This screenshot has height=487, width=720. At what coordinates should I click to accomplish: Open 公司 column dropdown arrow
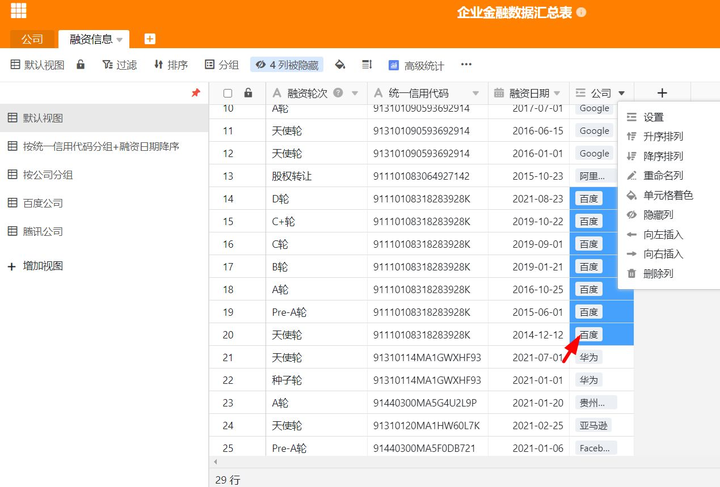click(x=621, y=93)
